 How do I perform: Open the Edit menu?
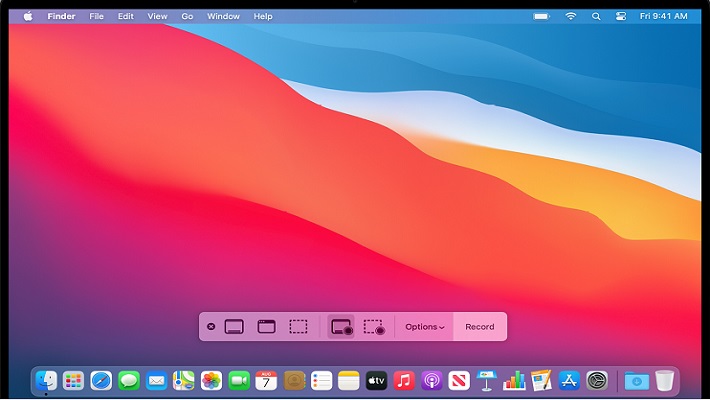[125, 16]
